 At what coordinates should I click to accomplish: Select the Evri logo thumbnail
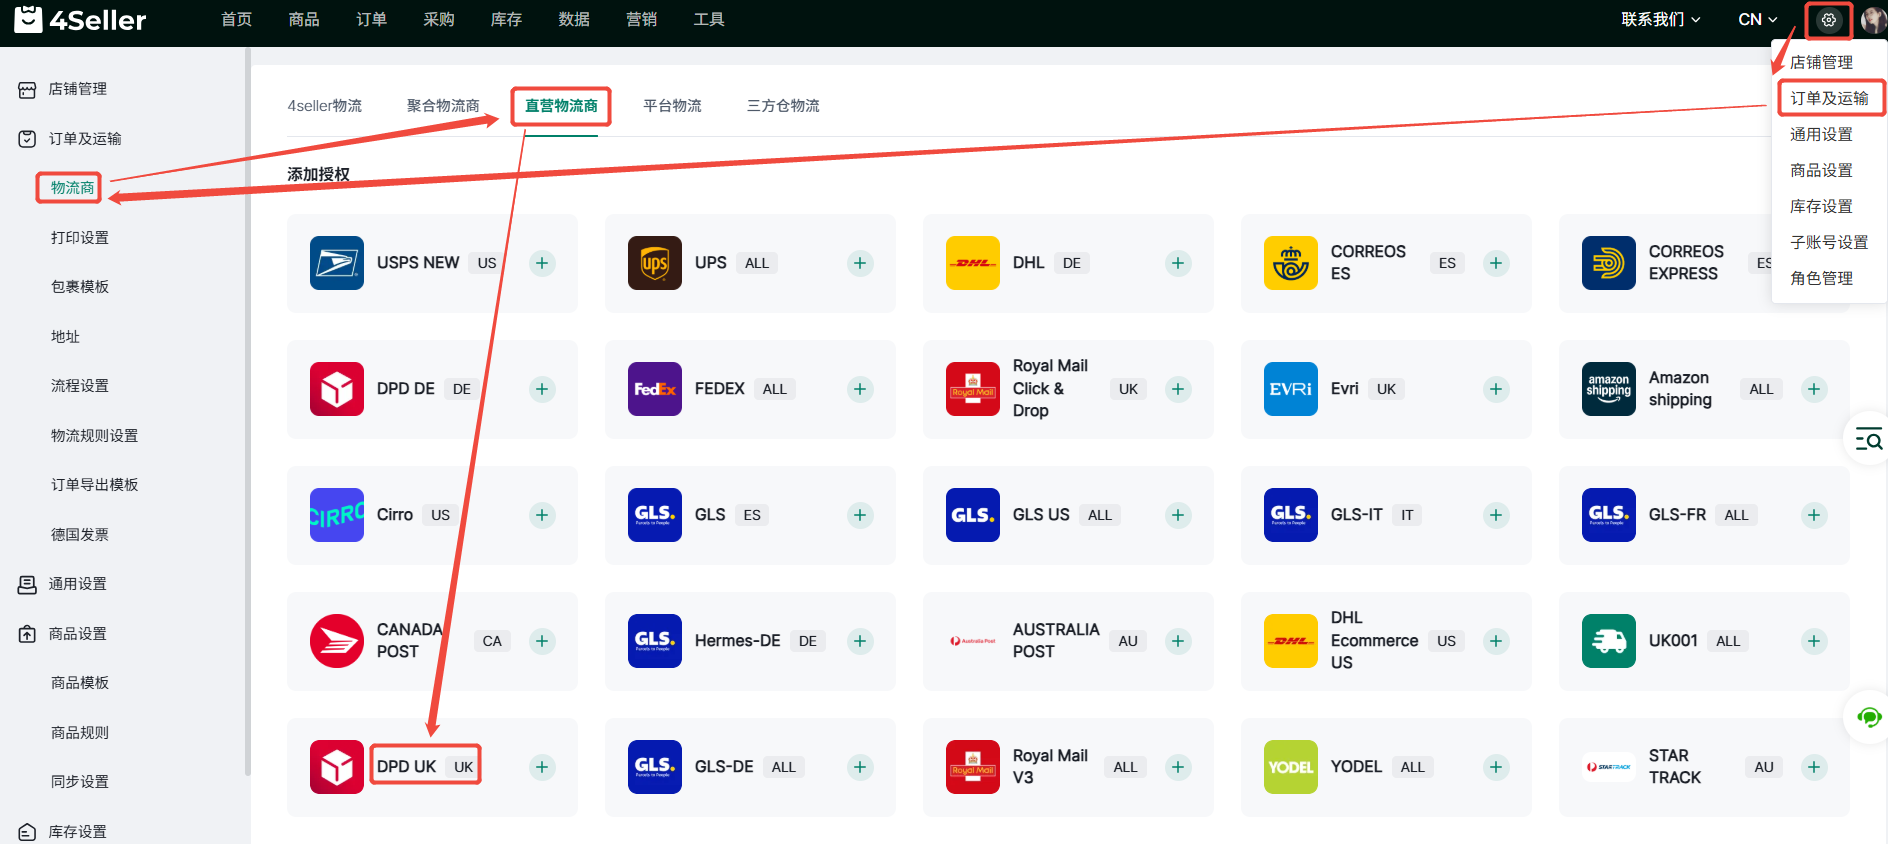1291,389
